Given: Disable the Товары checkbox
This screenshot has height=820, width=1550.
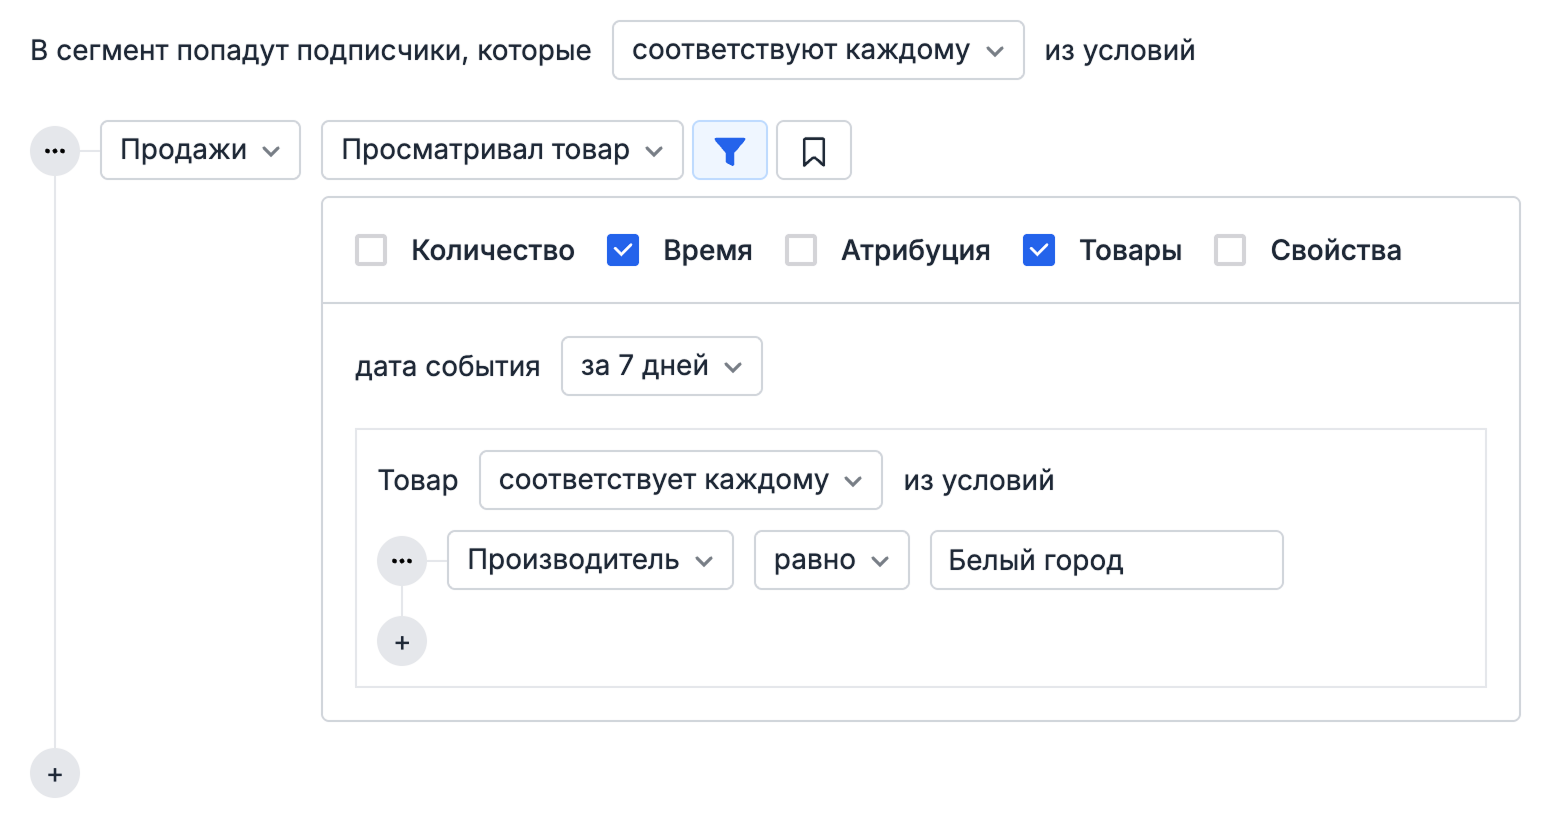Looking at the screenshot, I should point(1038,250).
